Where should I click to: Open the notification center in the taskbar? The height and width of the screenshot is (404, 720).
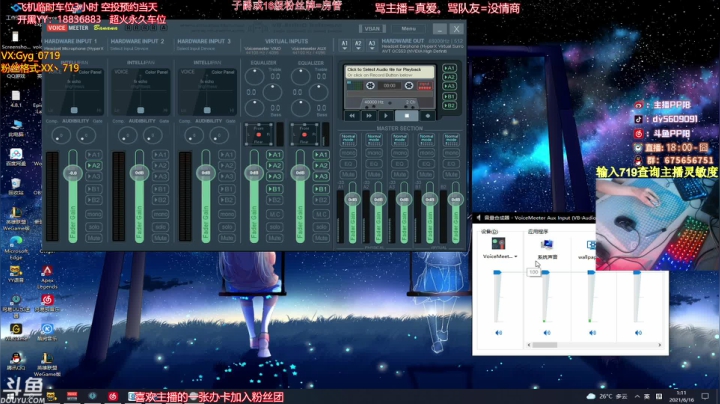click(x=705, y=396)
